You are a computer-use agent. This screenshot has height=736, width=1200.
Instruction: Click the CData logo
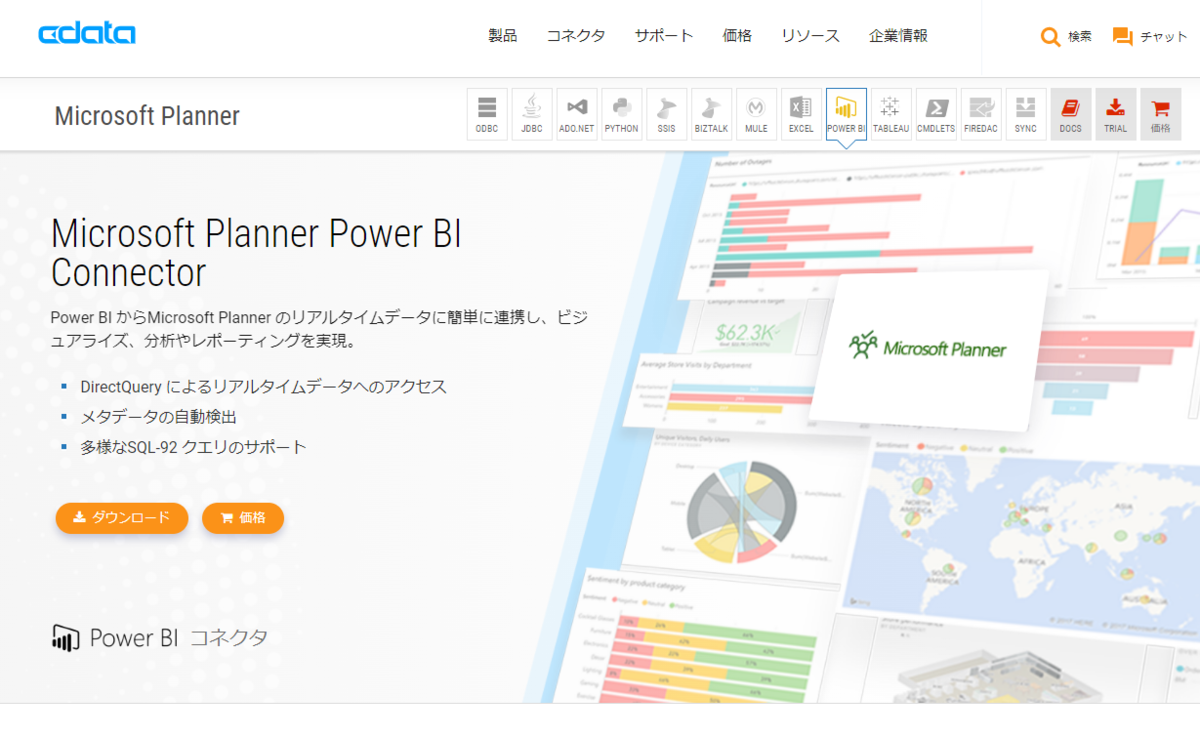click(x=87, y=34)
